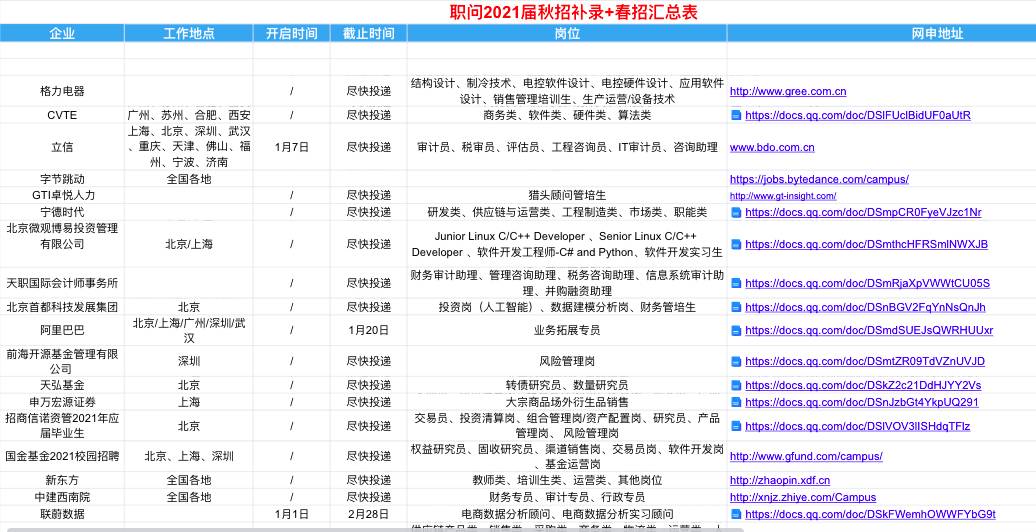1036x532 pixels.
Task: Select the 广州、苏州、合肥、西安 location cell
Action: click(188, 115)
